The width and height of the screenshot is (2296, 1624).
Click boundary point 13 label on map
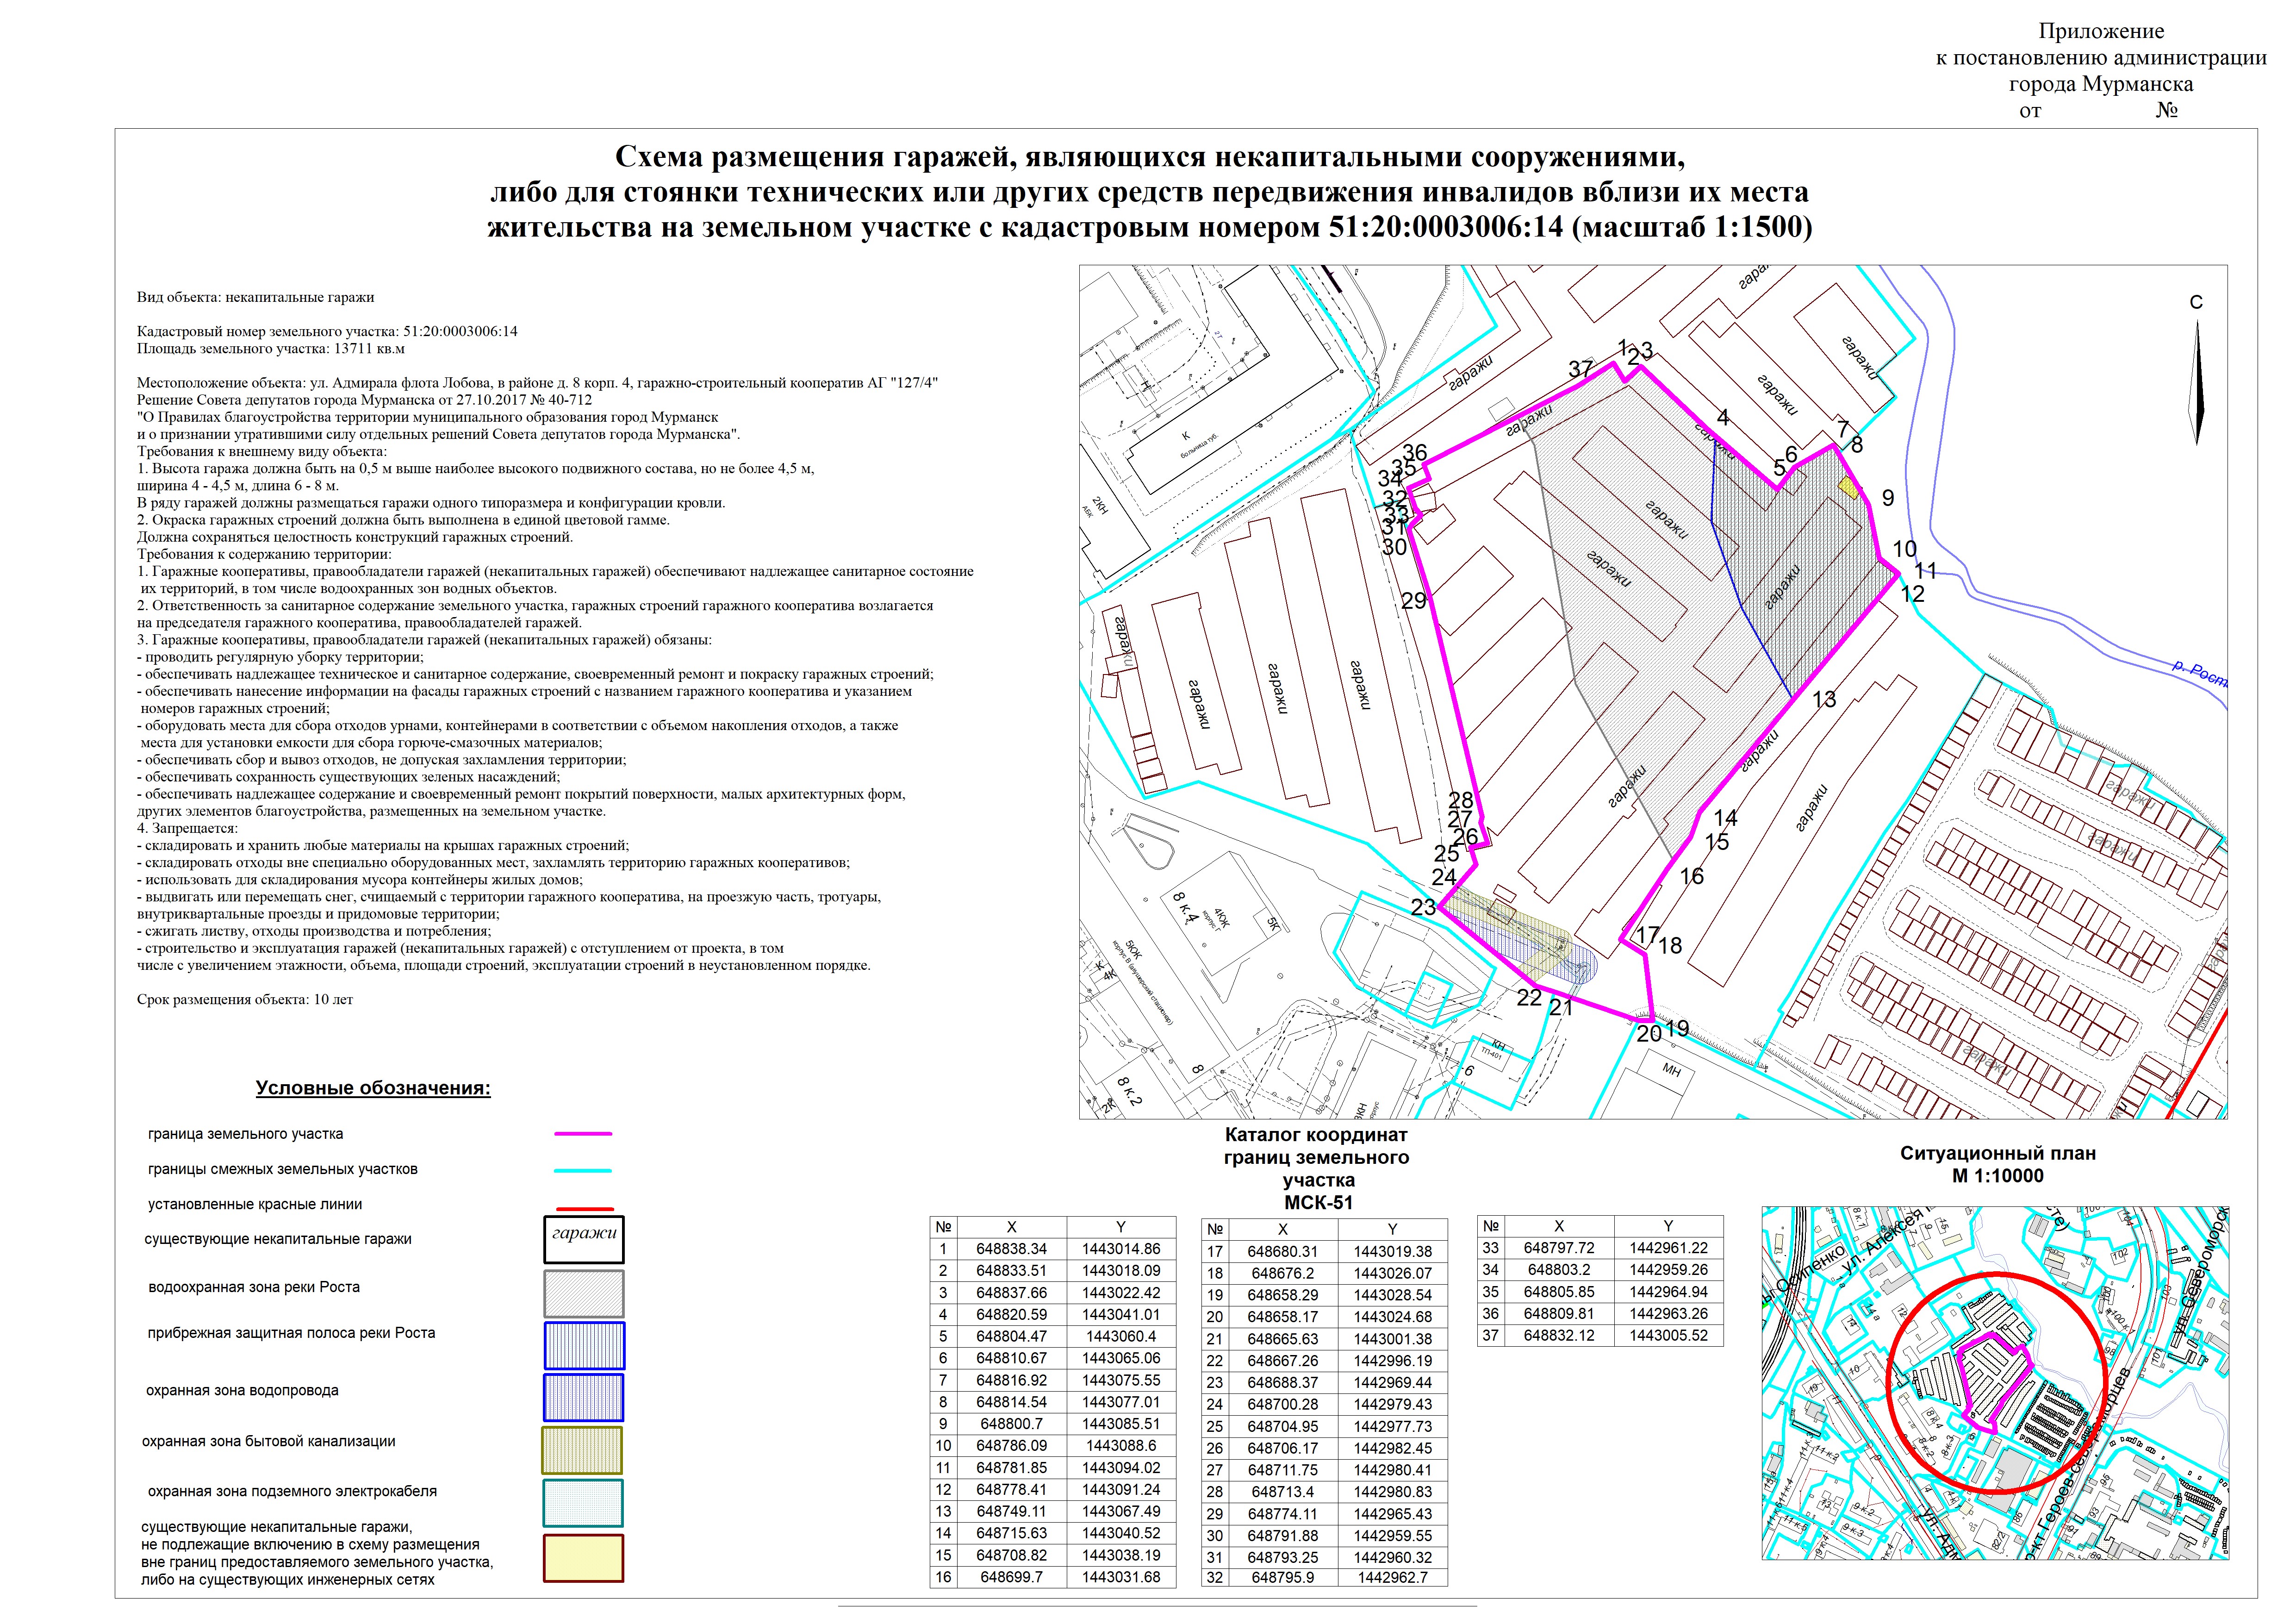point(1824,699)
